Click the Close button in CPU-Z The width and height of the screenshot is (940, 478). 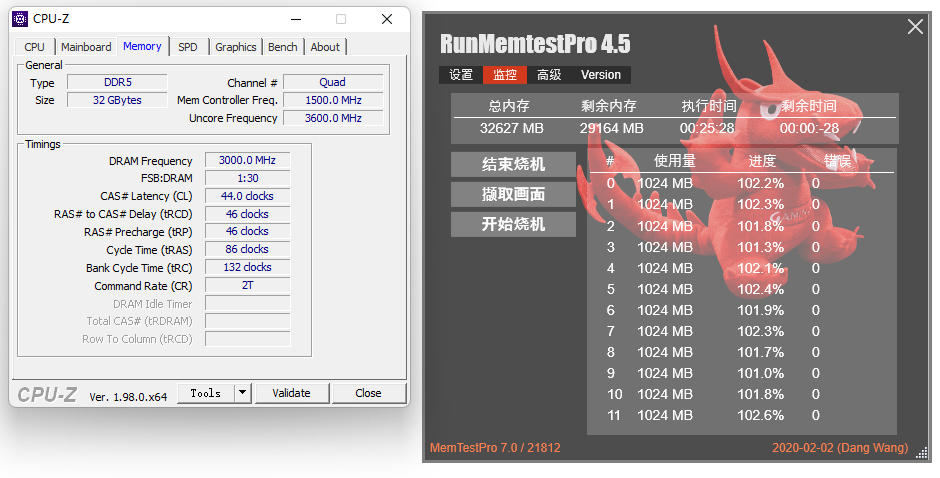pyautogui.click(x=368, y=393)
